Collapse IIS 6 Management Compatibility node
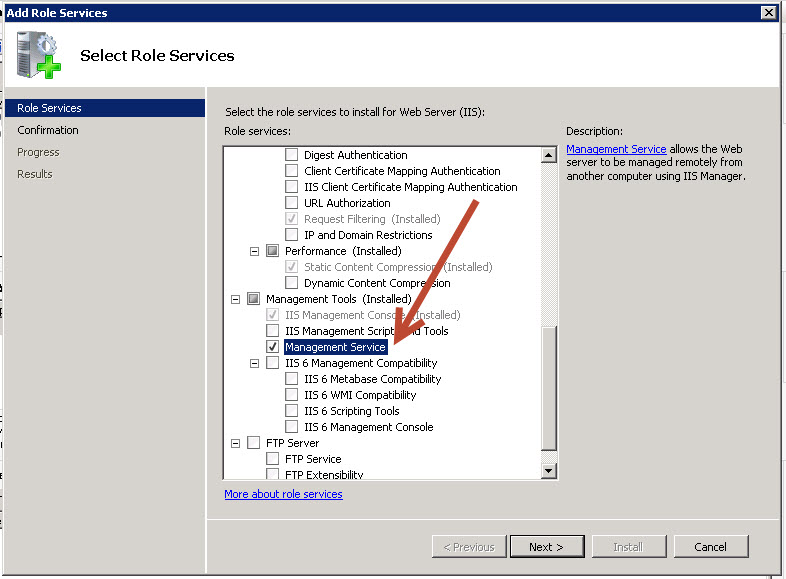Image resolution: width=786 pixels, height=579 pixels. pos(255,363)
